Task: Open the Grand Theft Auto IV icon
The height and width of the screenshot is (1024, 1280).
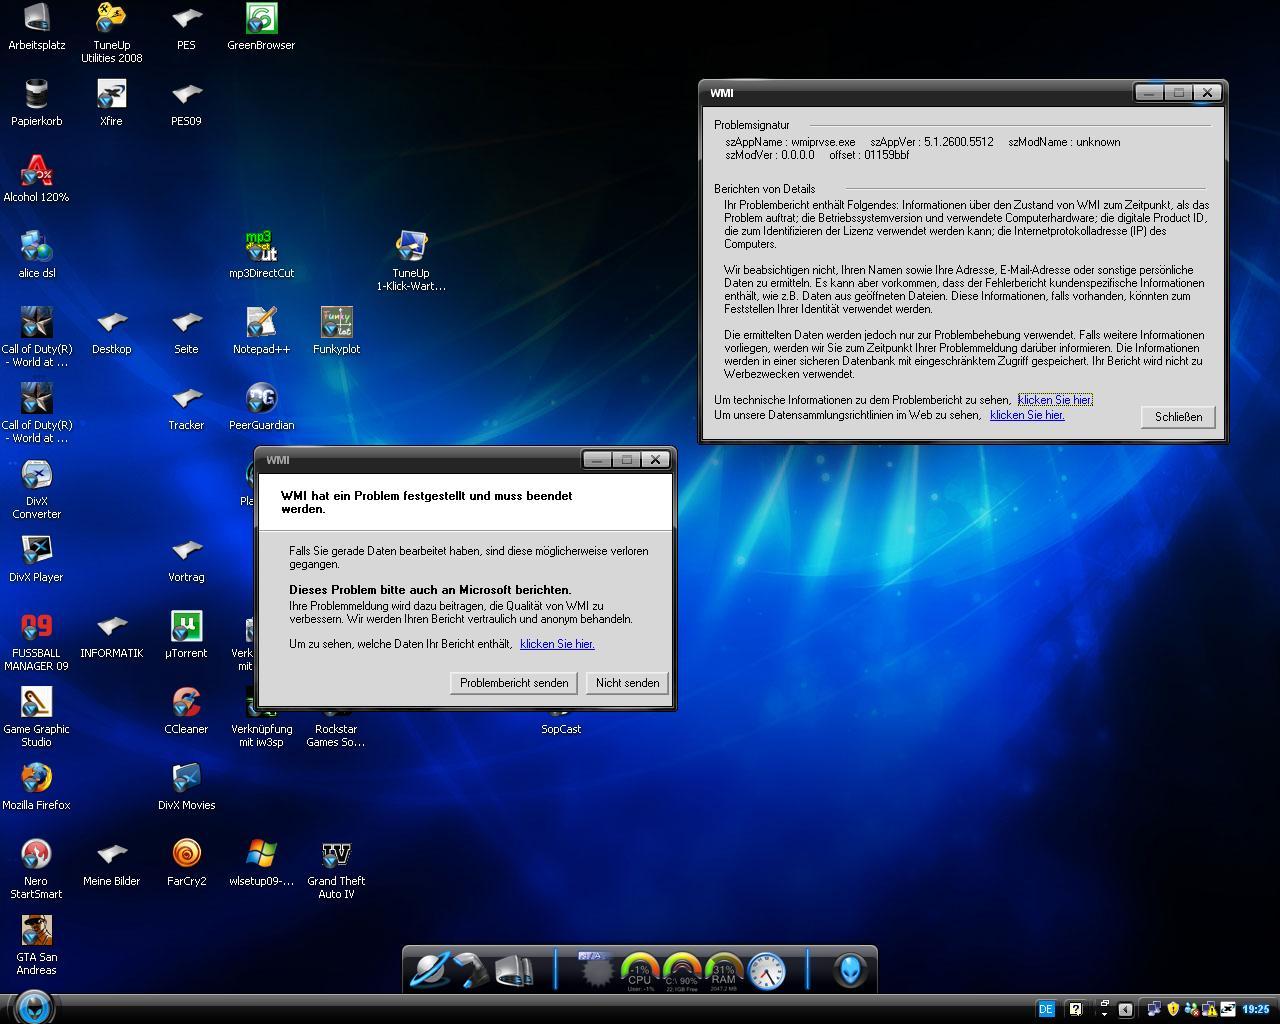Action: coord(336,855)
